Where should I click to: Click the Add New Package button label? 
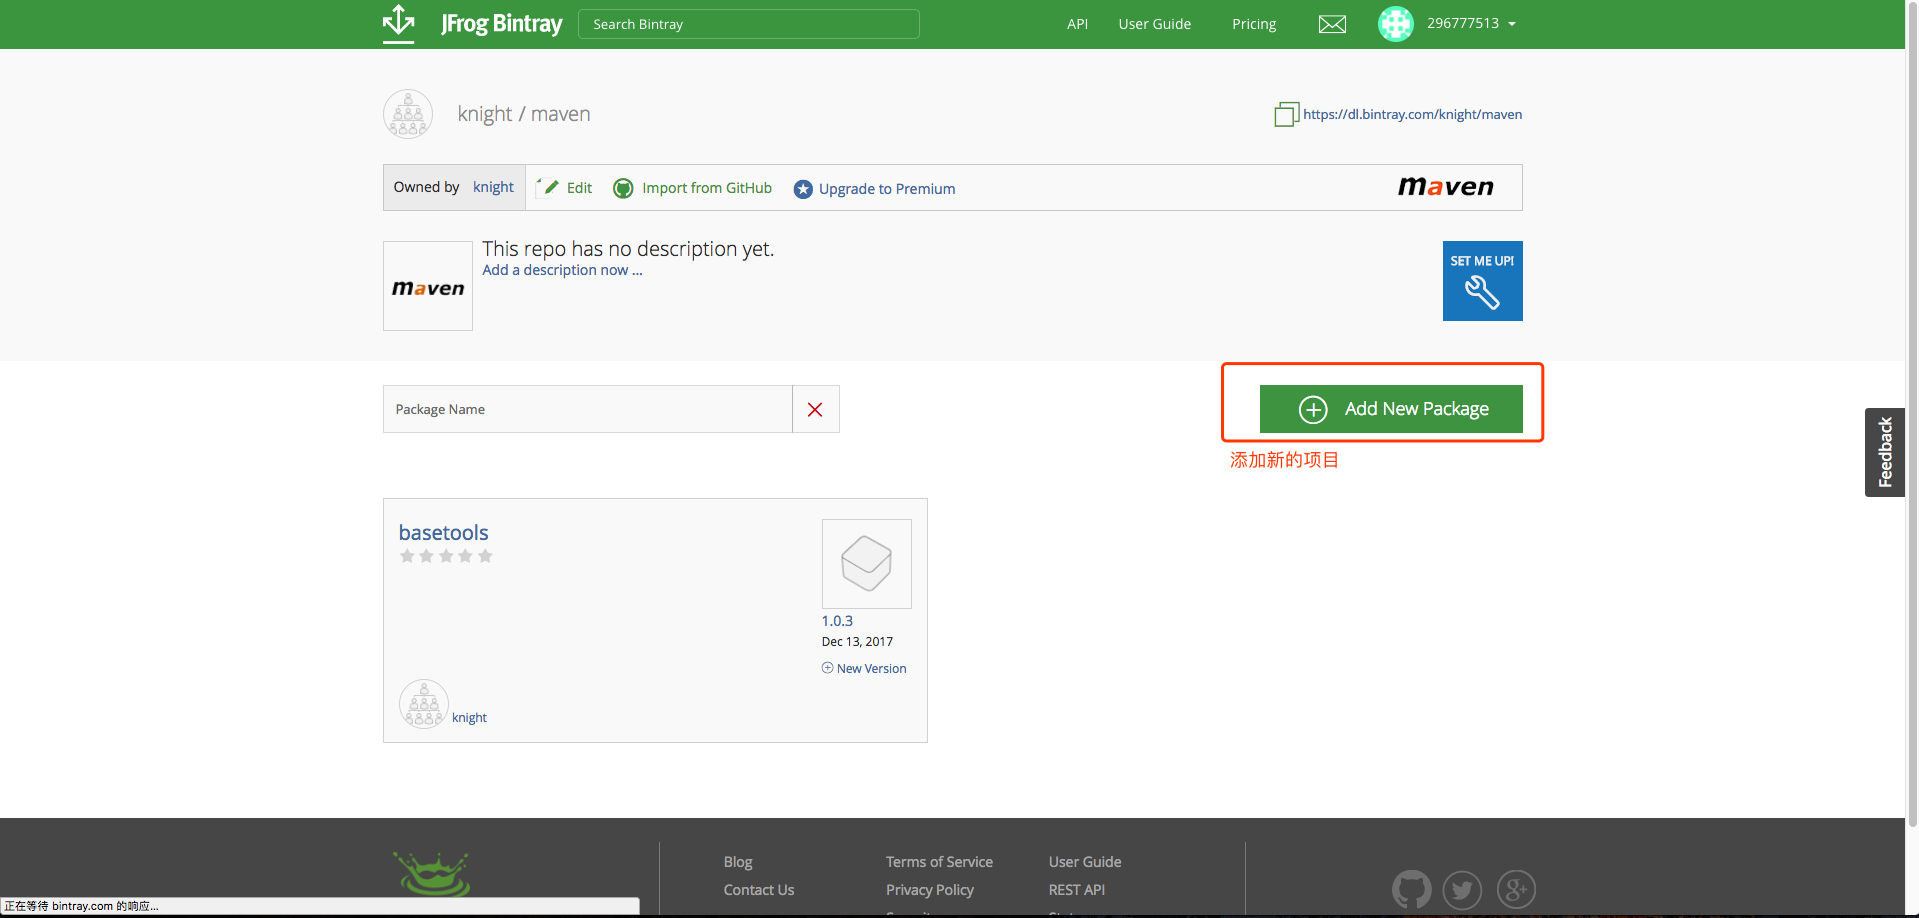pos(1417,409)
